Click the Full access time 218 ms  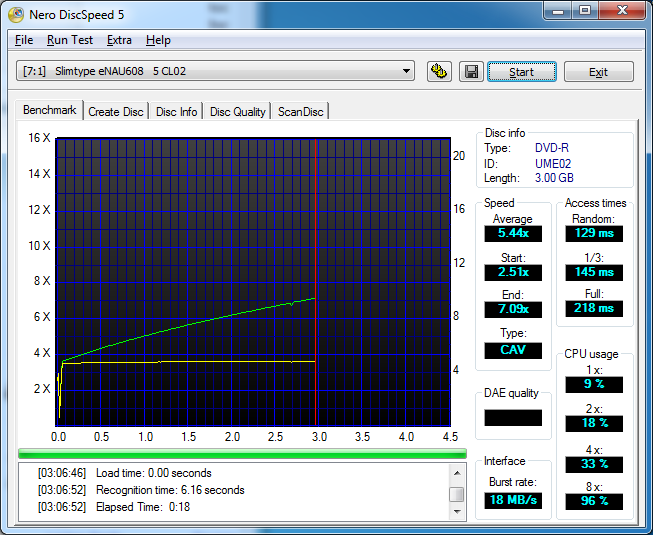[594, 309]
